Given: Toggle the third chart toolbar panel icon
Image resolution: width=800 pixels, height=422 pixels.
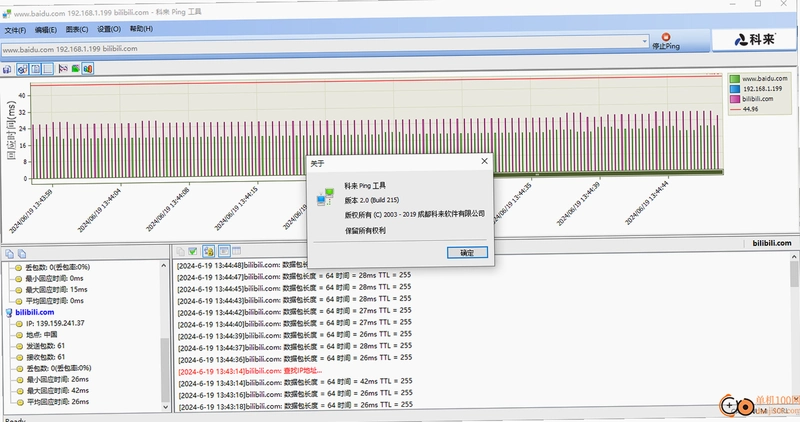Looking at the screenshot, I should click(x=35, y=69).
